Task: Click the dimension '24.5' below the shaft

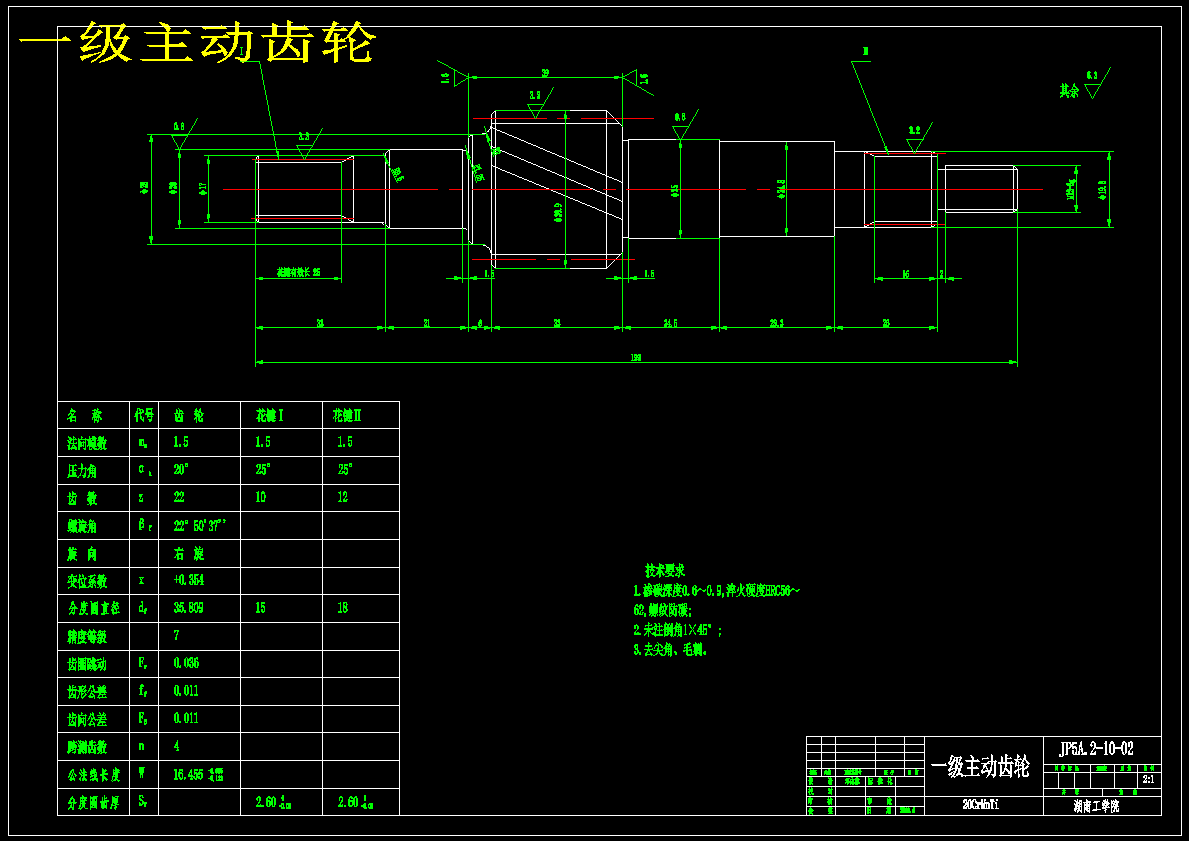Action: (670, 323)
